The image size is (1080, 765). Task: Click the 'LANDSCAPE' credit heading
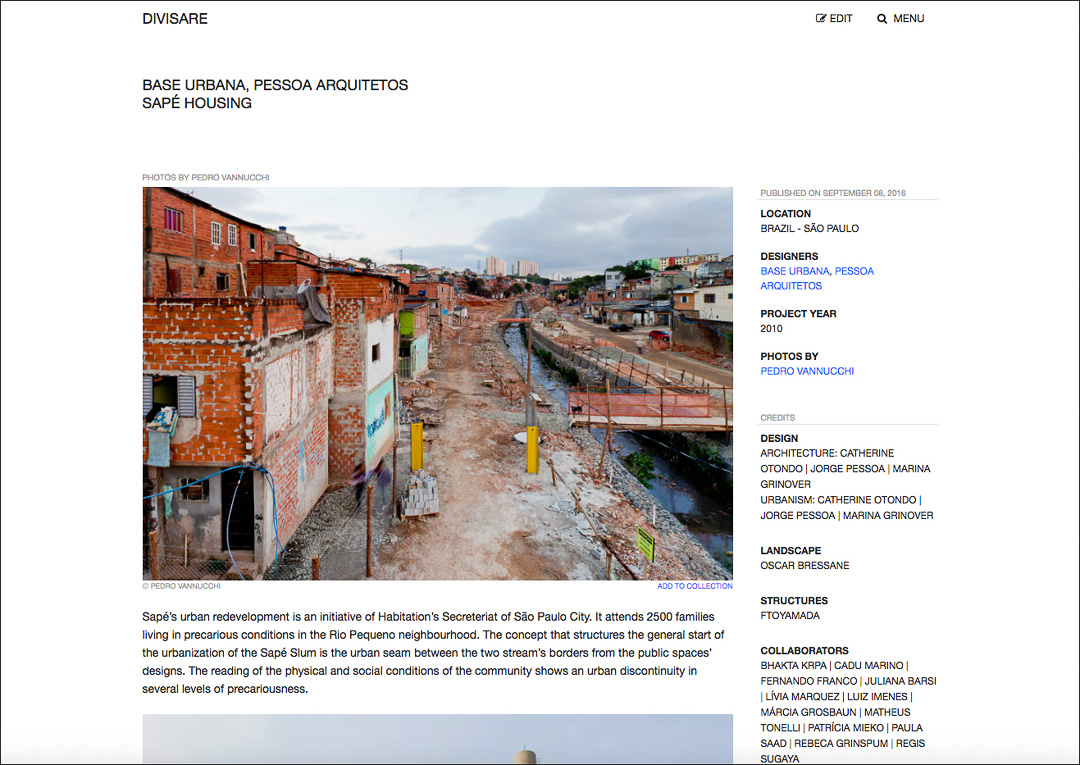(x=791, y=551)
